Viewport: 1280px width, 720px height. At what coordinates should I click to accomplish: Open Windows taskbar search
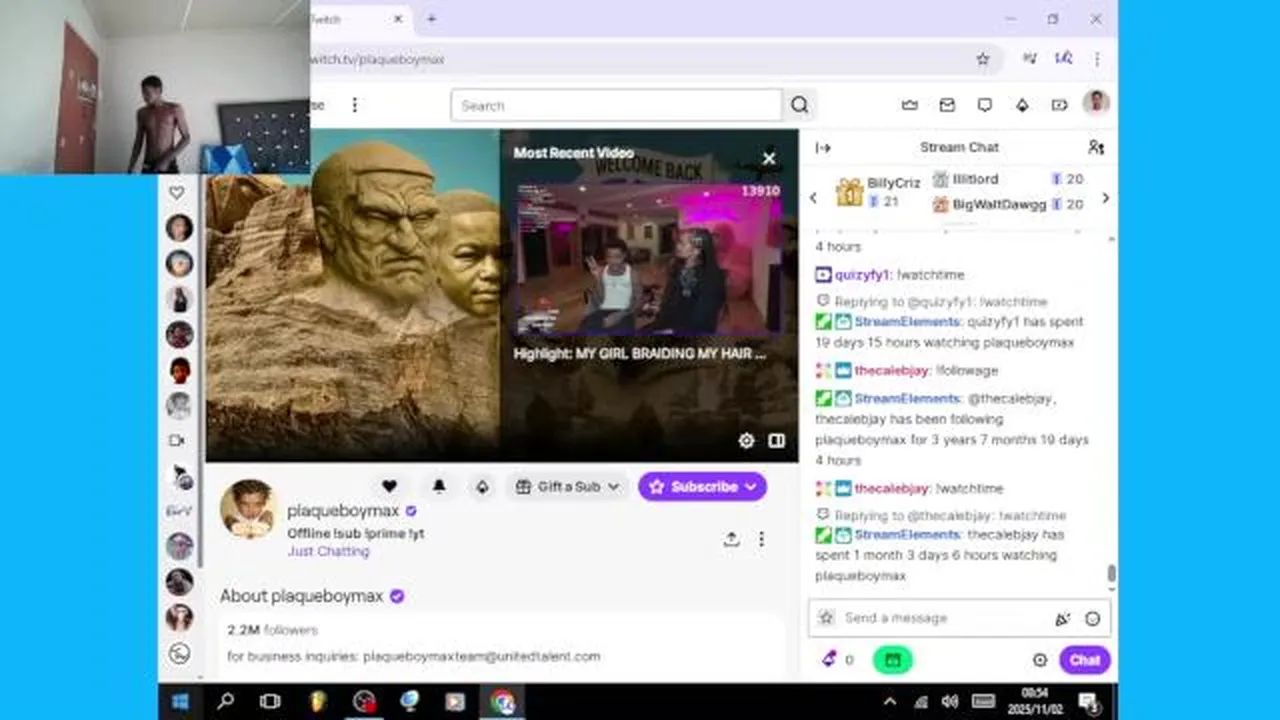(x=226, y=702)
